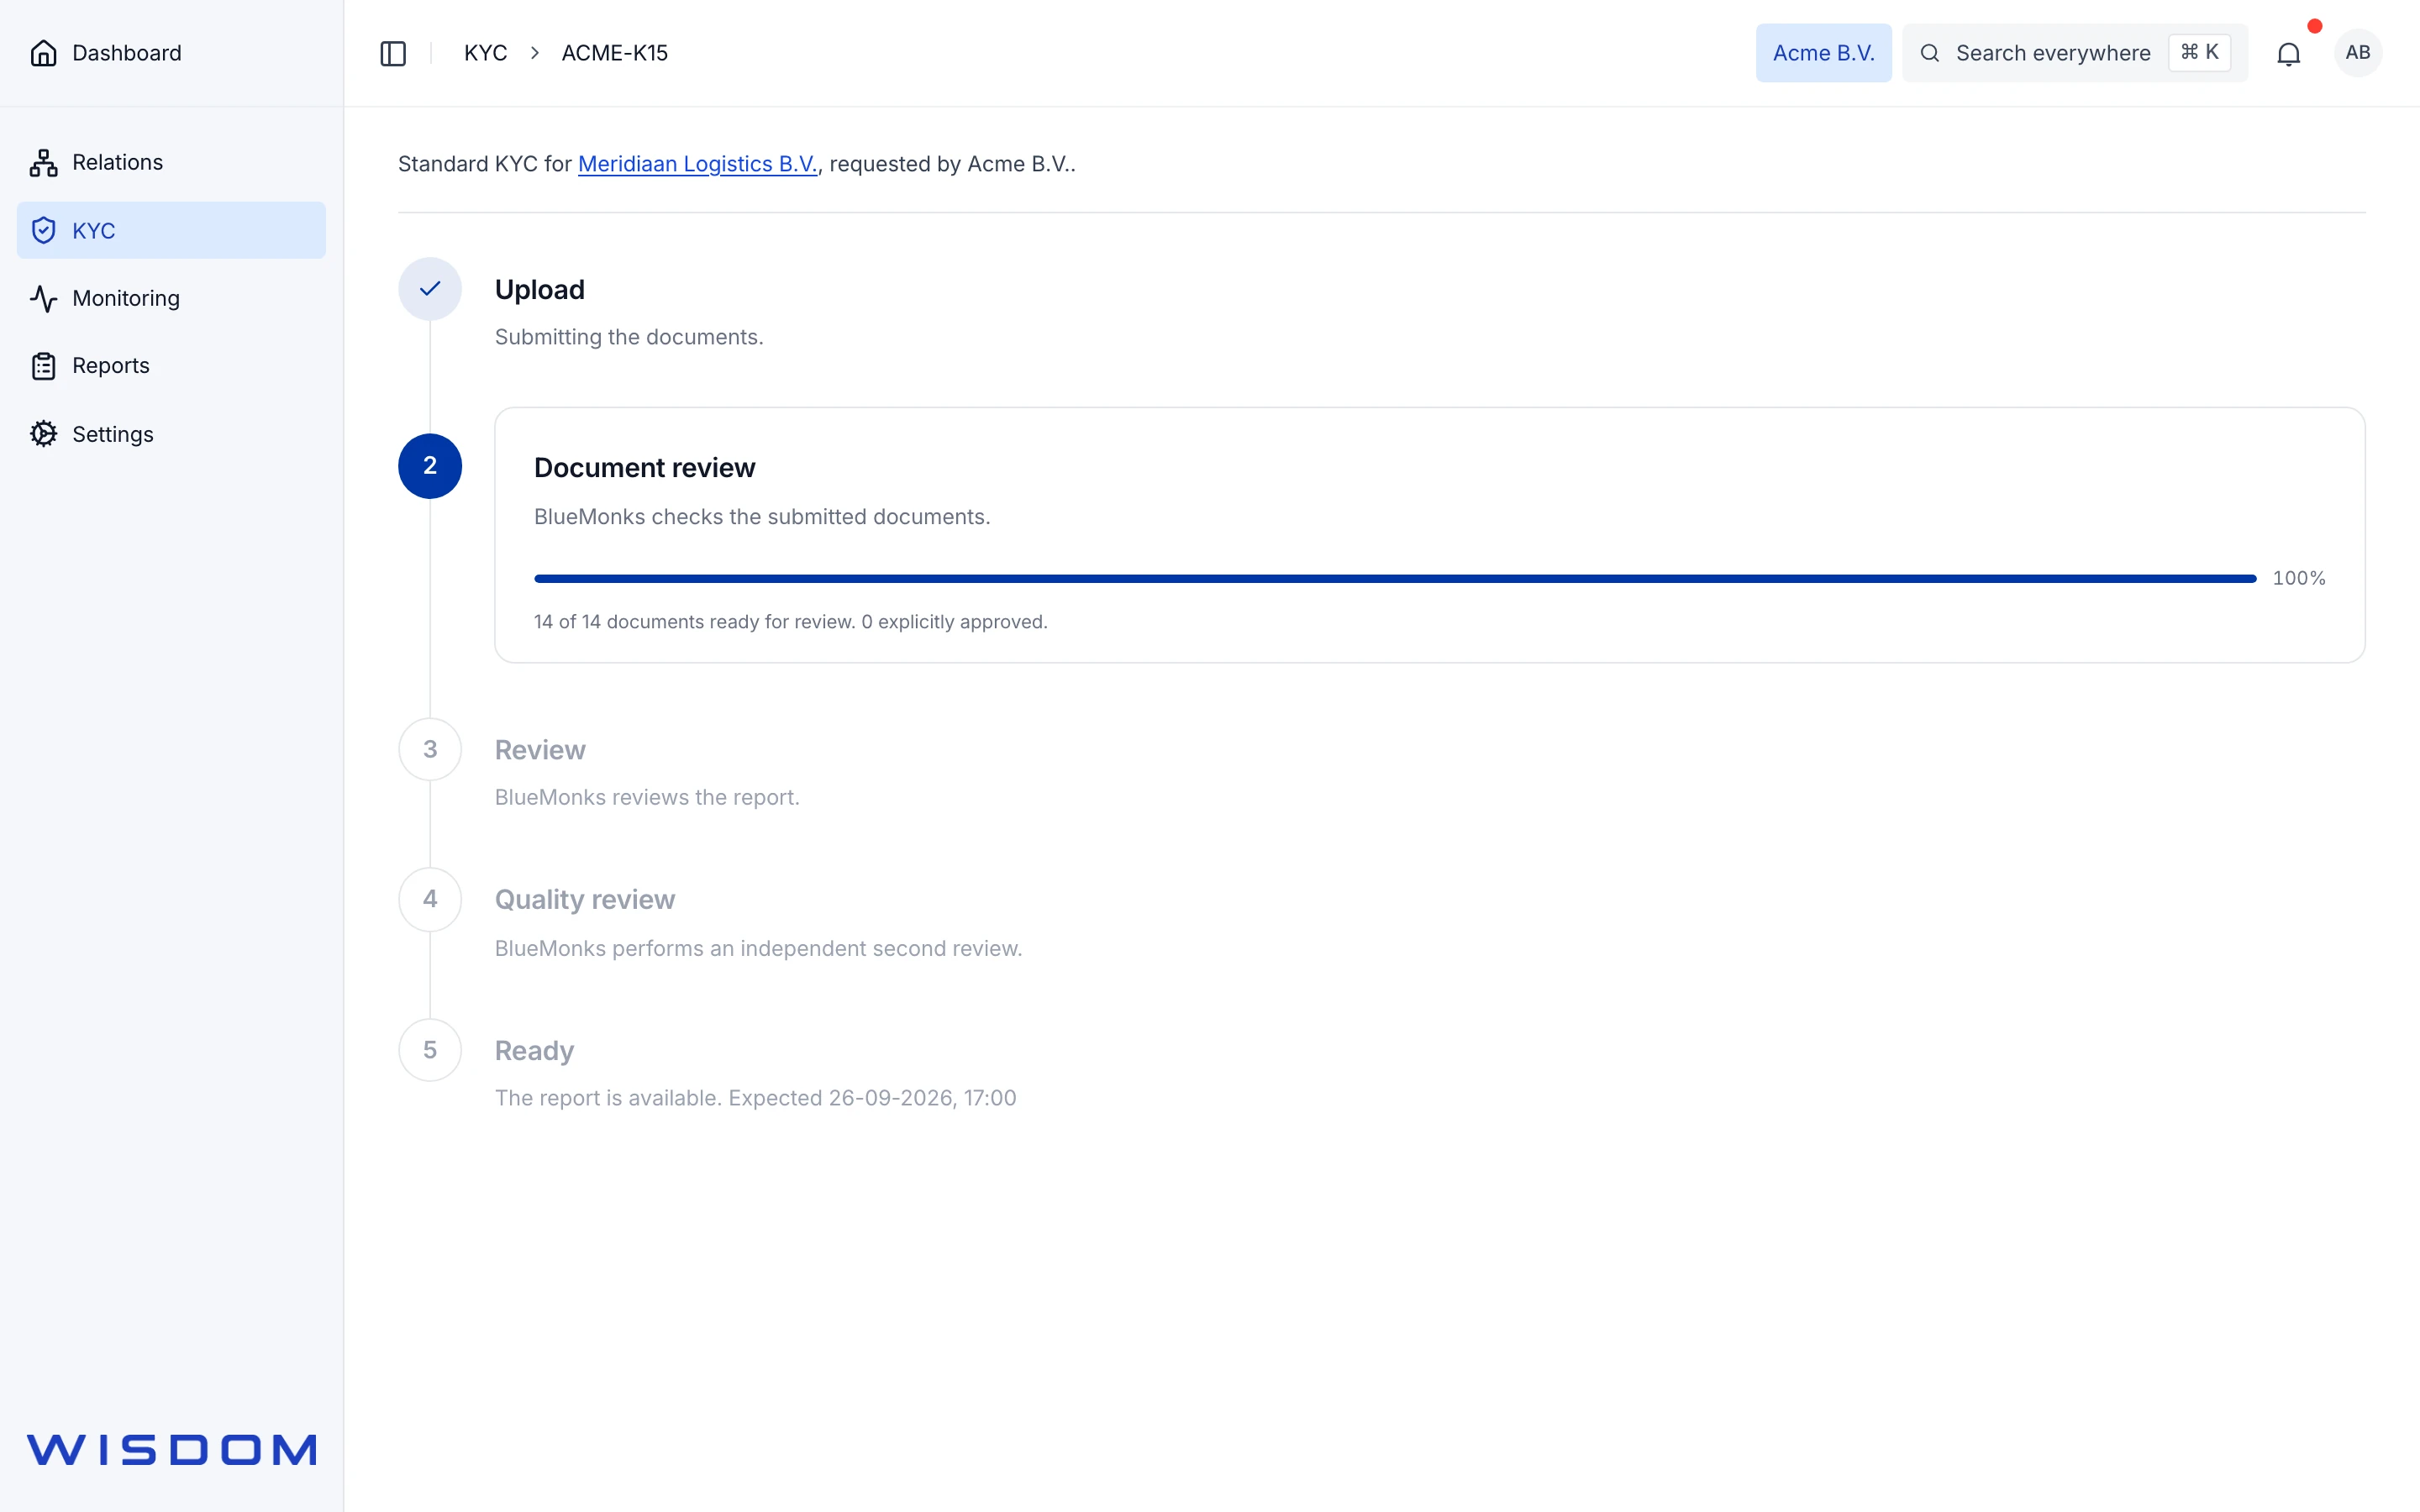Viewport: 2420px width, 1512px height.
Task: Open the notifications bell
Action: click(x=2289, y=53)
